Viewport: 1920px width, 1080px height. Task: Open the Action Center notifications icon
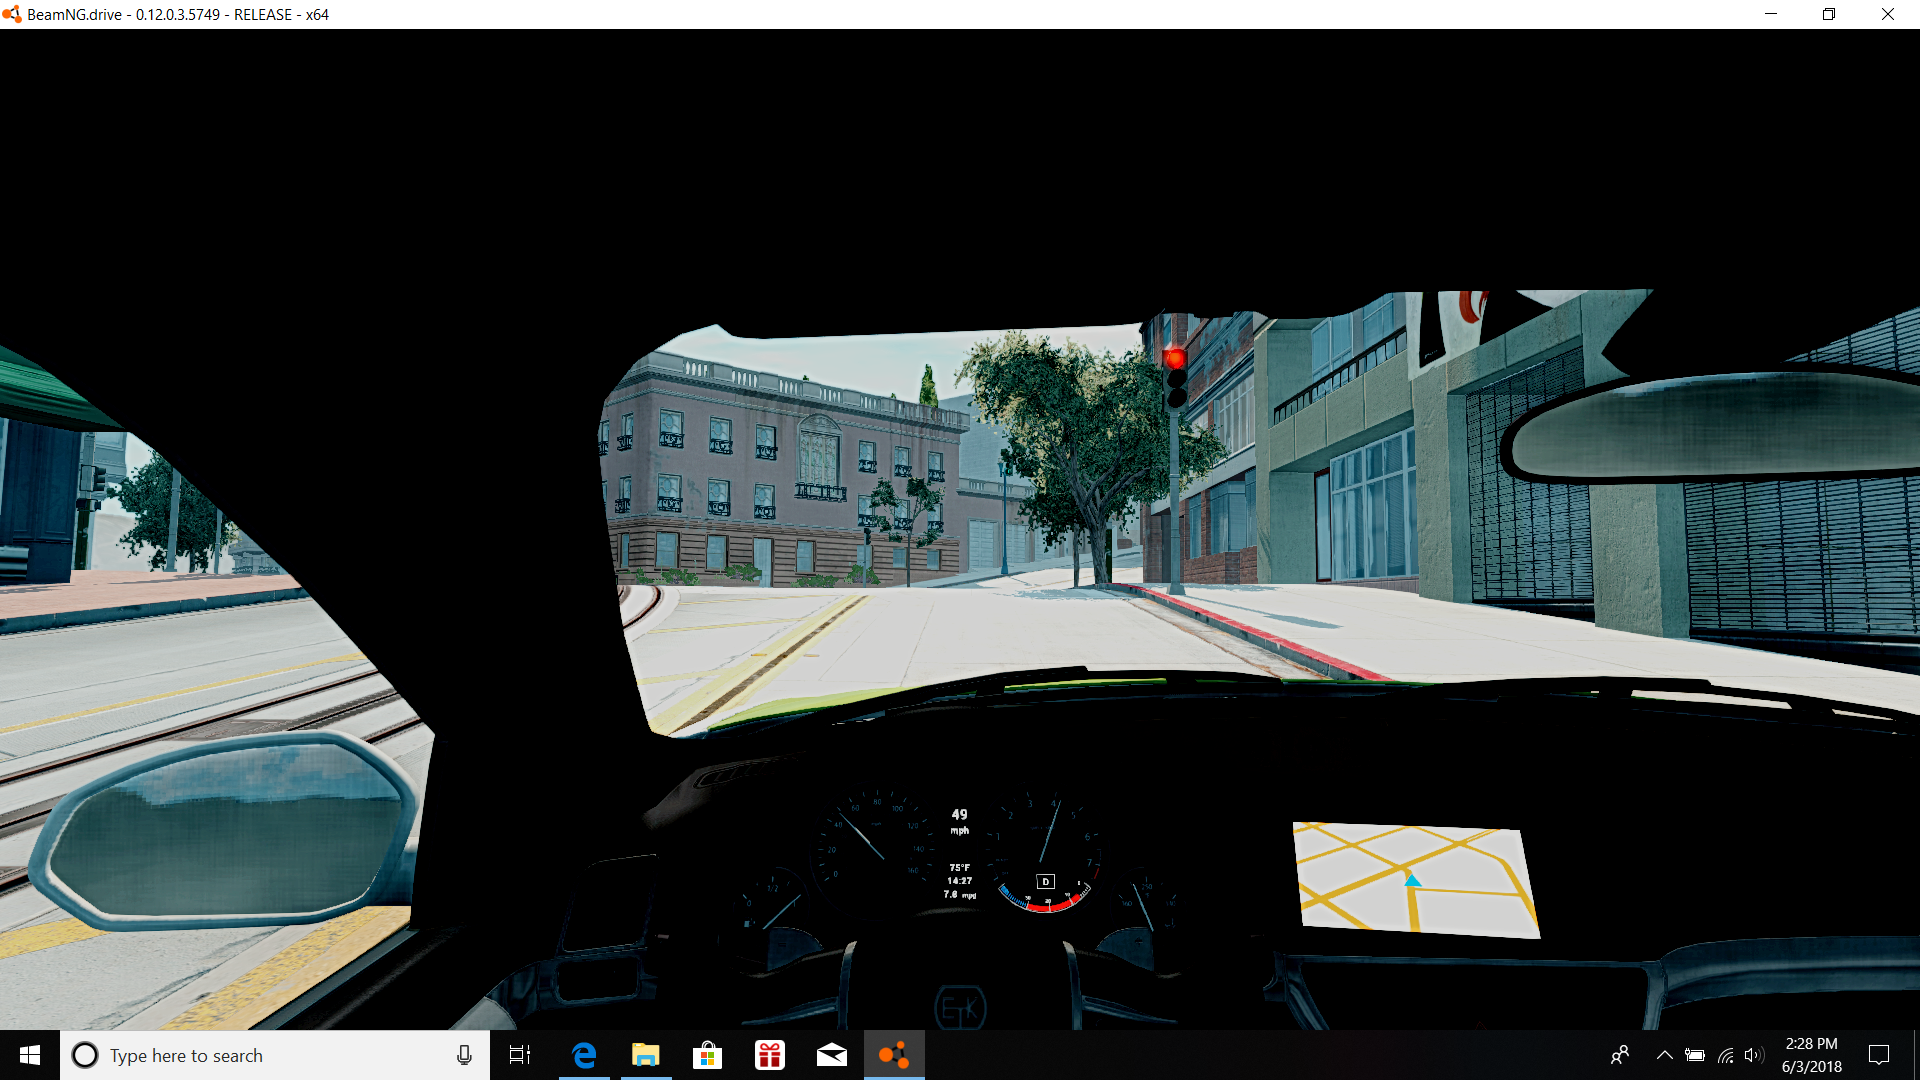point(1879,1055)
